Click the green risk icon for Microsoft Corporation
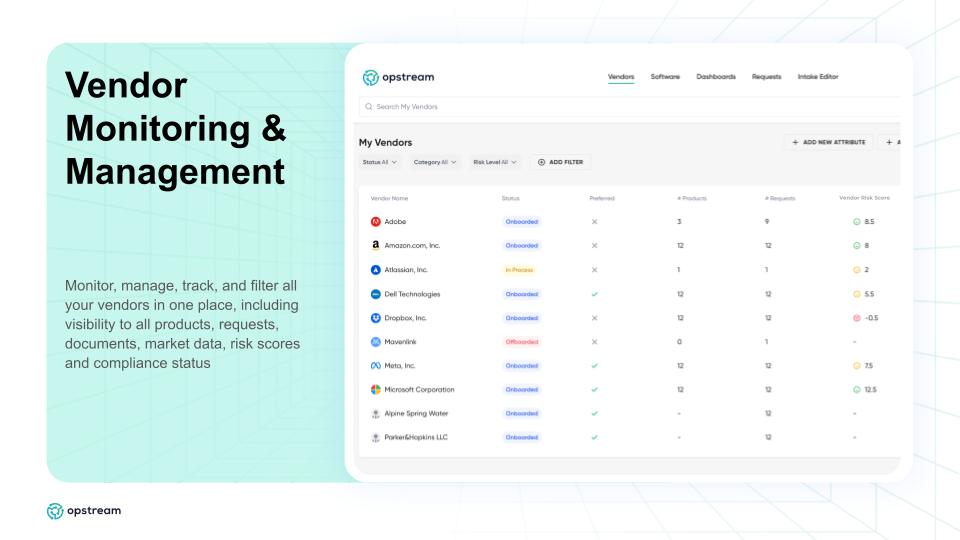The image size is (960, 540). tap(857, 390)
